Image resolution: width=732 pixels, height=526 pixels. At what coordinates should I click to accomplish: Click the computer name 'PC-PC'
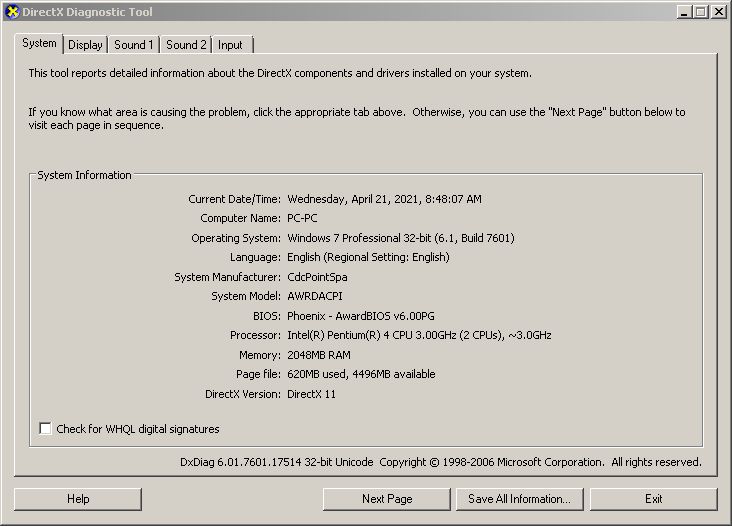click(x=302, y=218)
